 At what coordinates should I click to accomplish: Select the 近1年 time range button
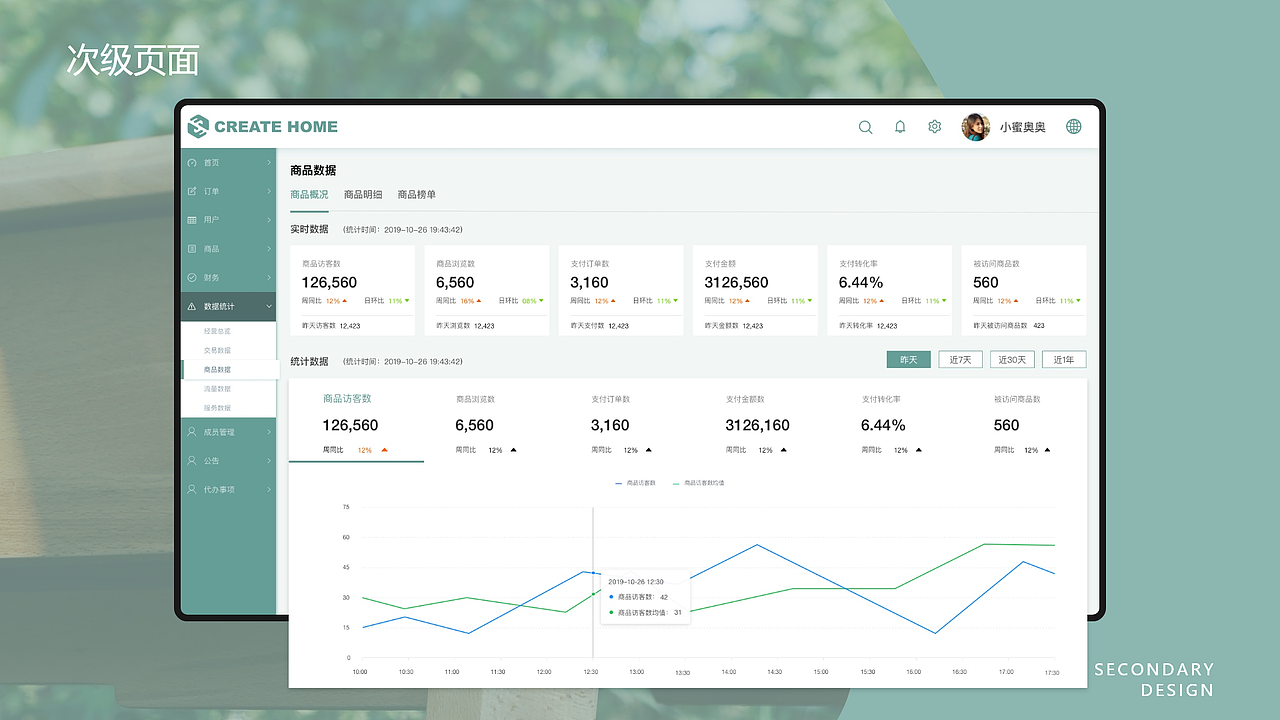click(1064, 360)
